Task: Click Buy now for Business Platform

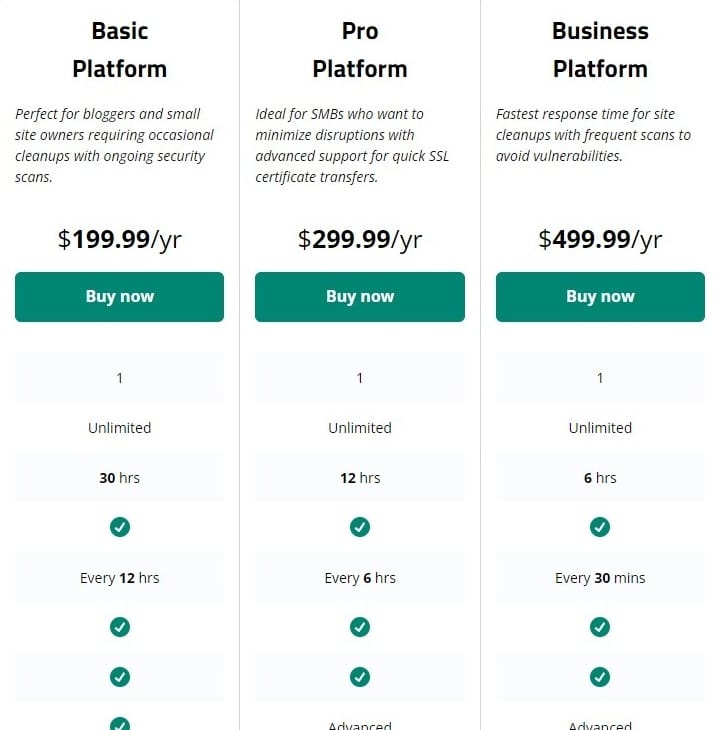Action: click(600, 297)
